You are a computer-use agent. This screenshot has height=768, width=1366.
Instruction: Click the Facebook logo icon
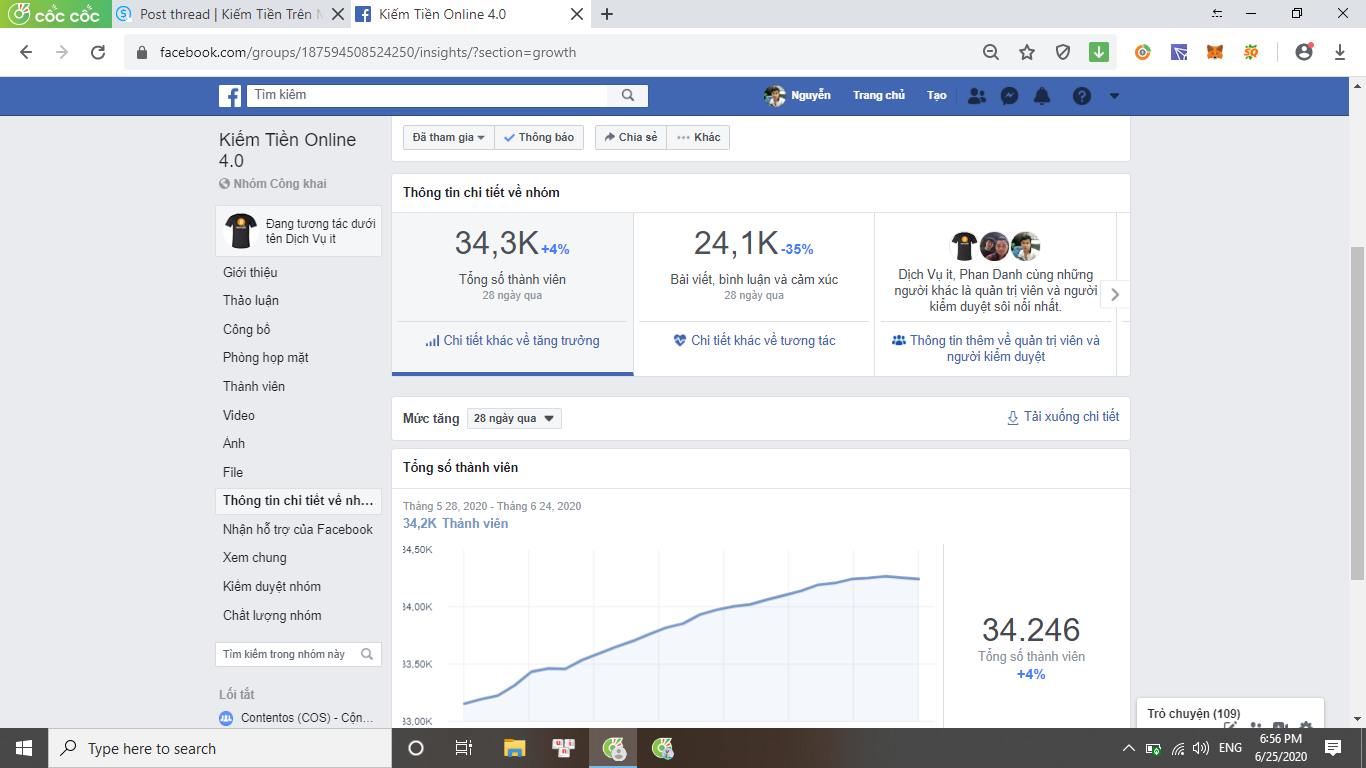click(230, 96)
